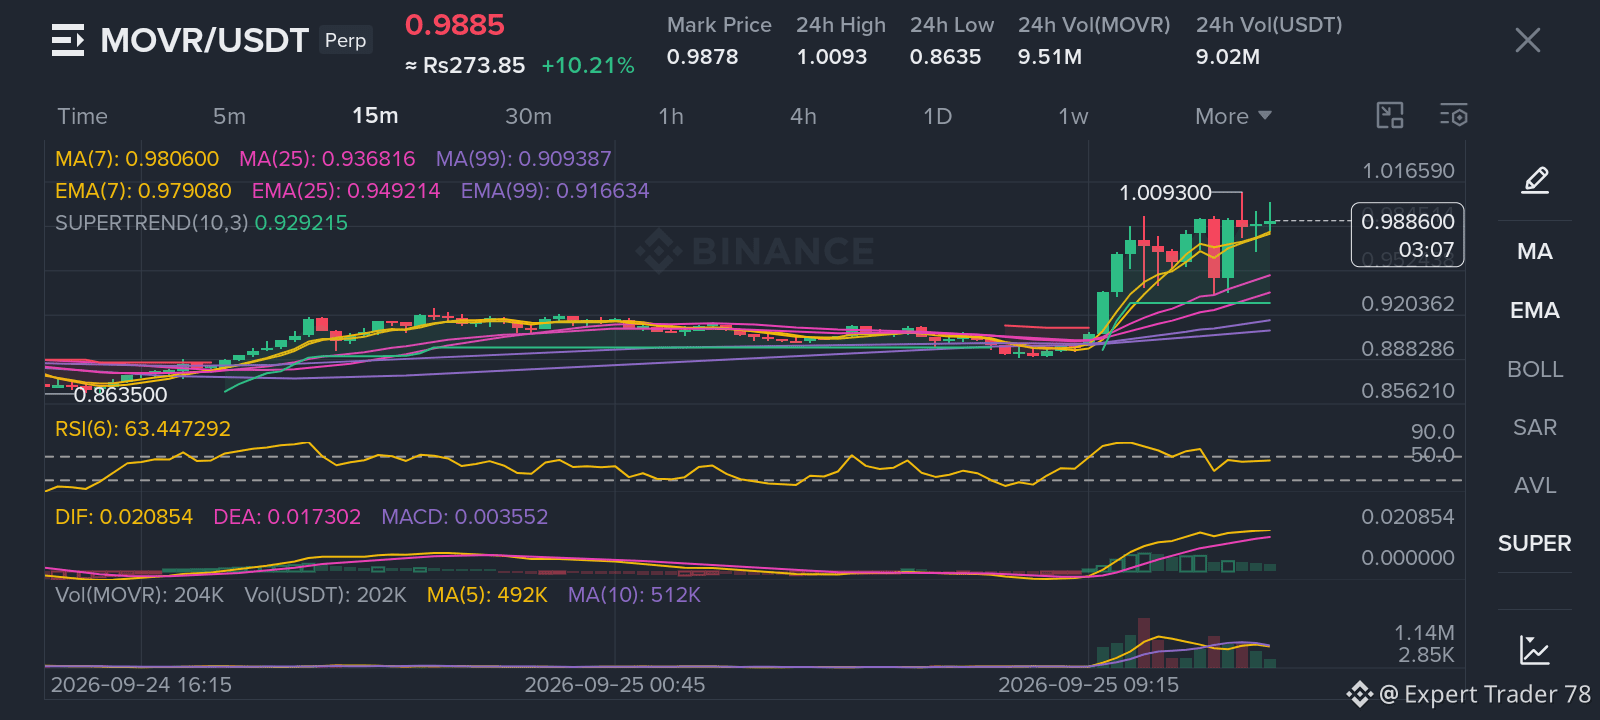The image size is (1600, 720).
Task: Enable the AVL indicator
Action: 1535,485
